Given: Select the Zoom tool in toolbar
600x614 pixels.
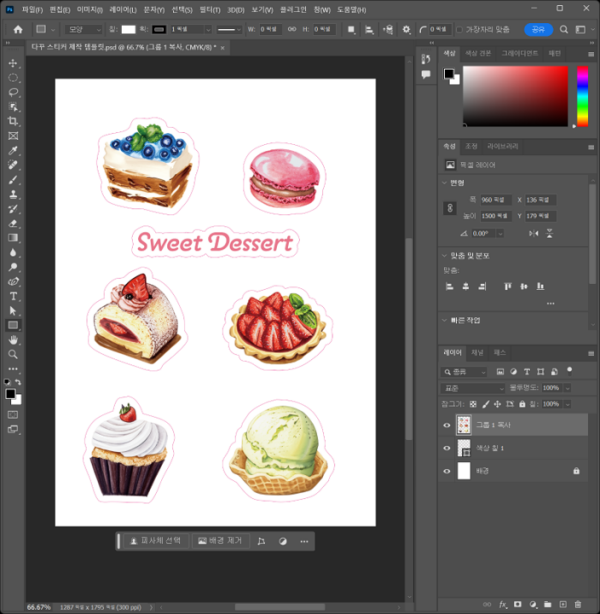Looking at the screenshot, I should [13, 354].
